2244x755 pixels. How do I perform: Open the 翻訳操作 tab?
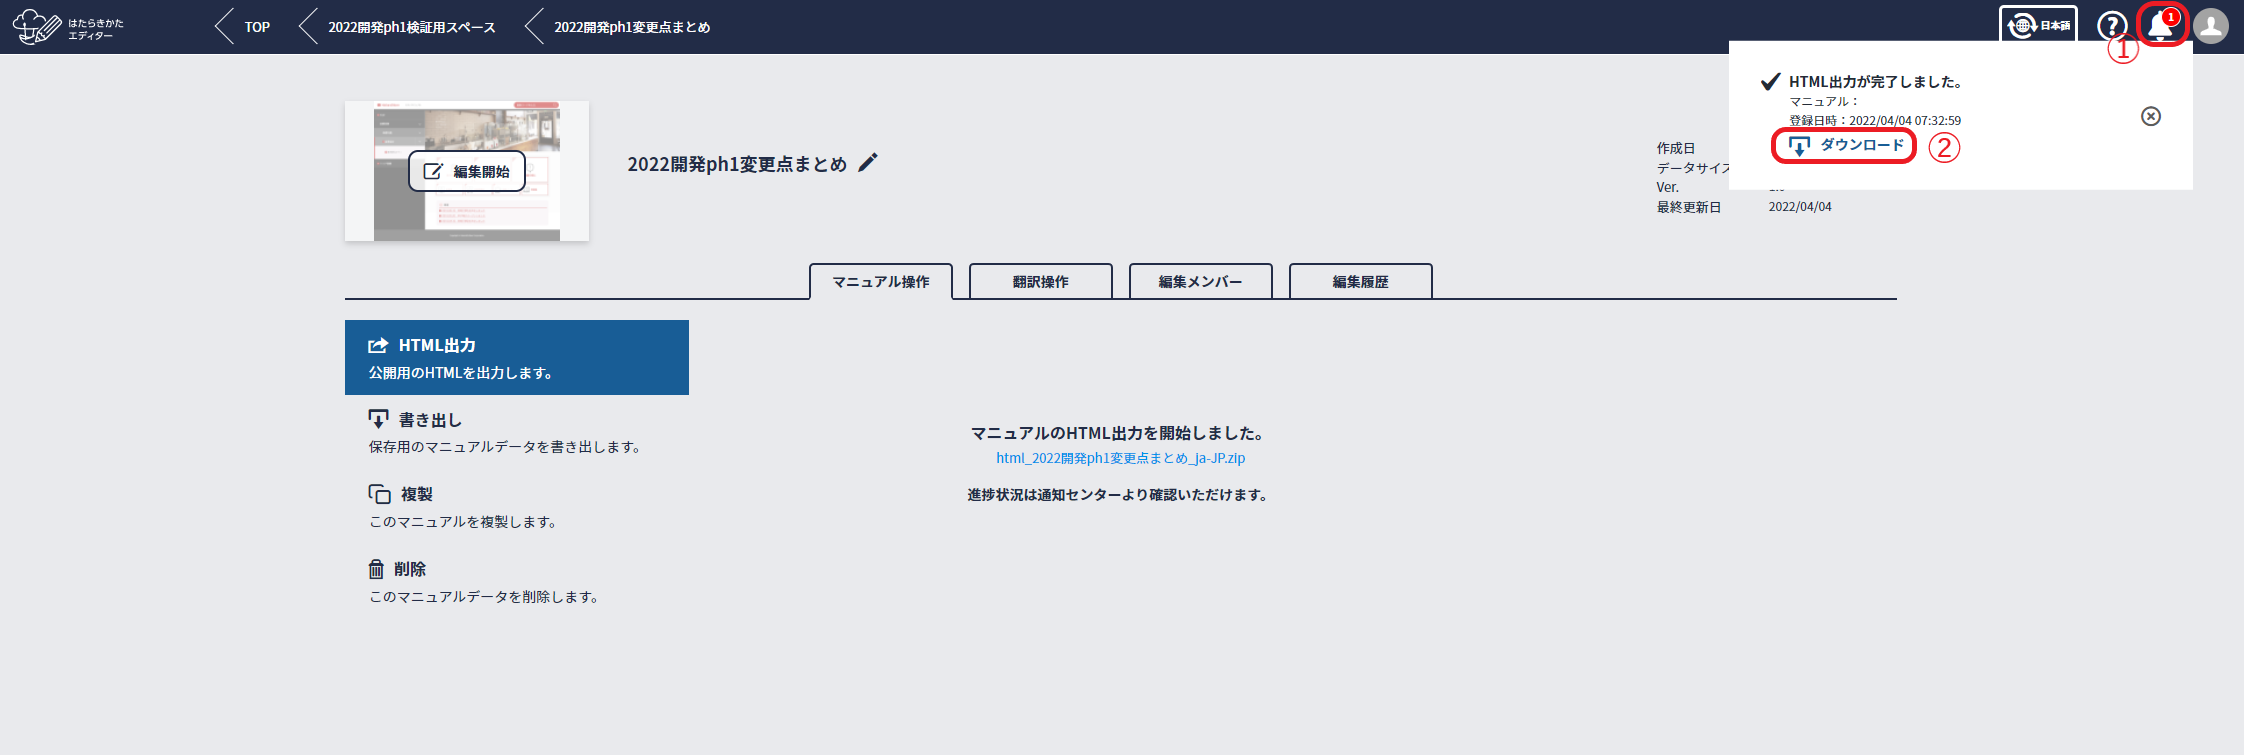[1041, 282]
